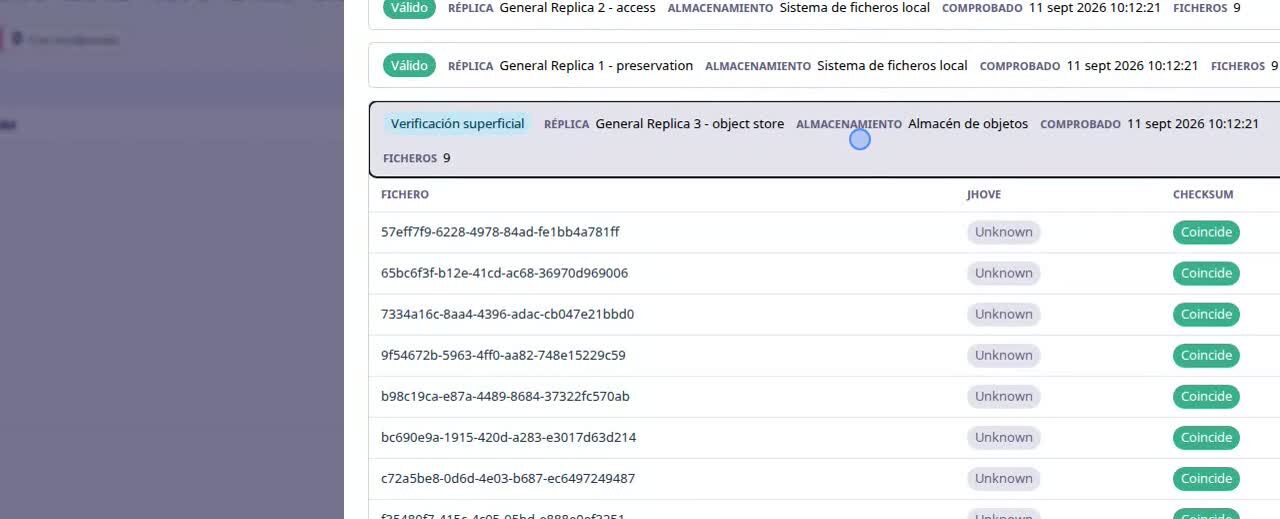Select file b98c19ca-e87a-4489-8684-37322fc570ab
1280x519 pixels.
pyautogui.click(x=505, y=396)
